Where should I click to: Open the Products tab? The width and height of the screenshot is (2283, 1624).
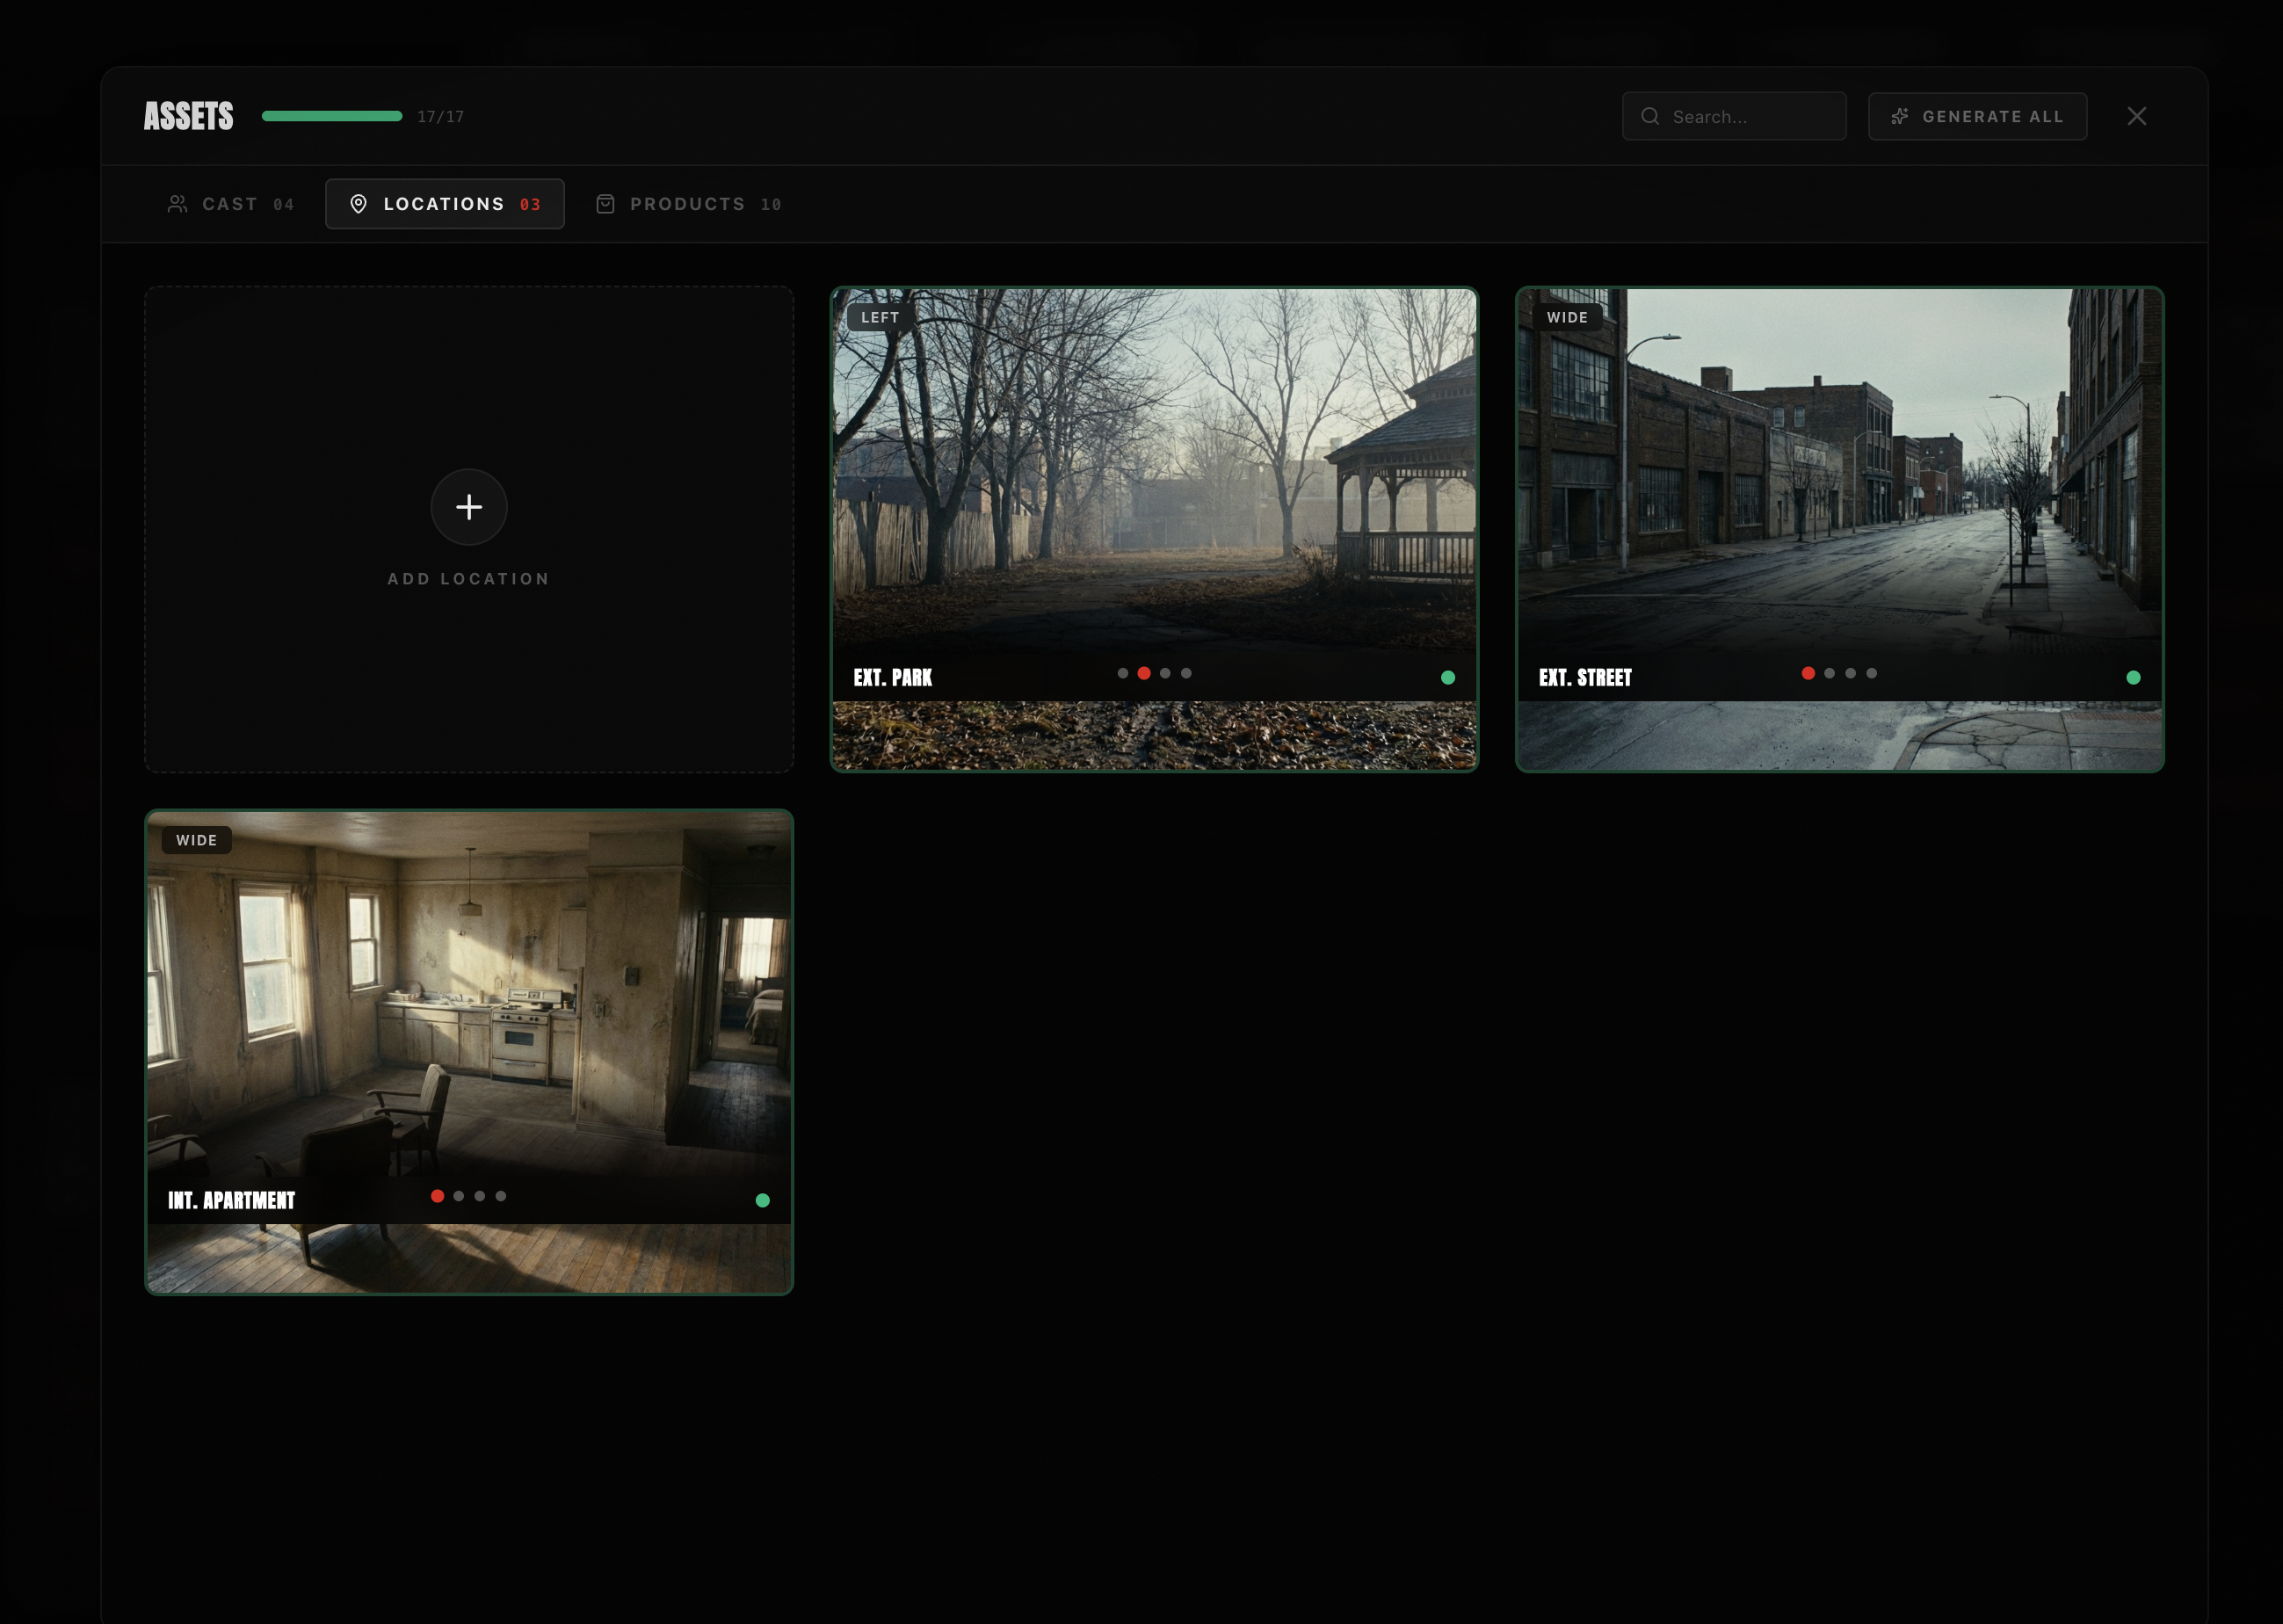[x=688, y=204]
